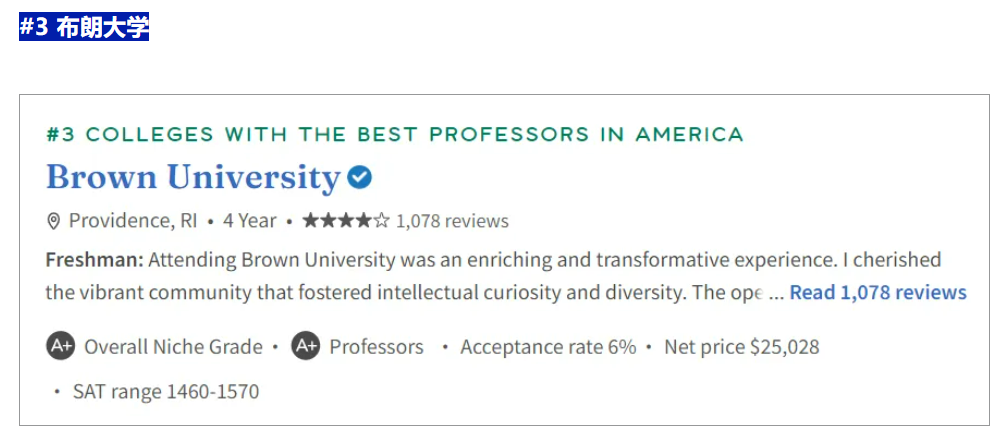Image resolution: width=1008 pixels, height=445 pixels.
Task: Click the empty fifth rating star
Action: pyautogui.click(x=382, y=221)
